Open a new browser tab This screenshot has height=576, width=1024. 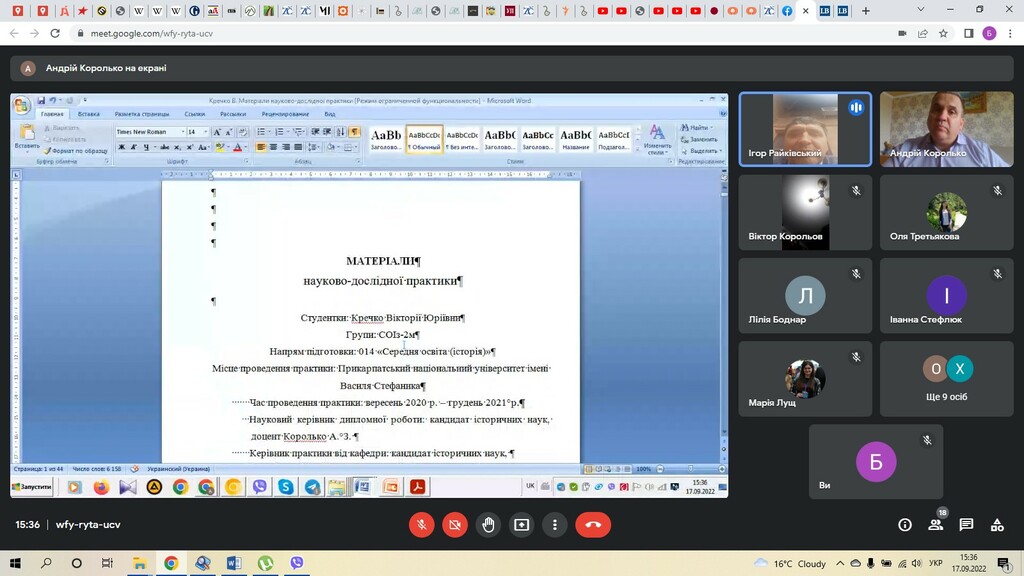866,11
